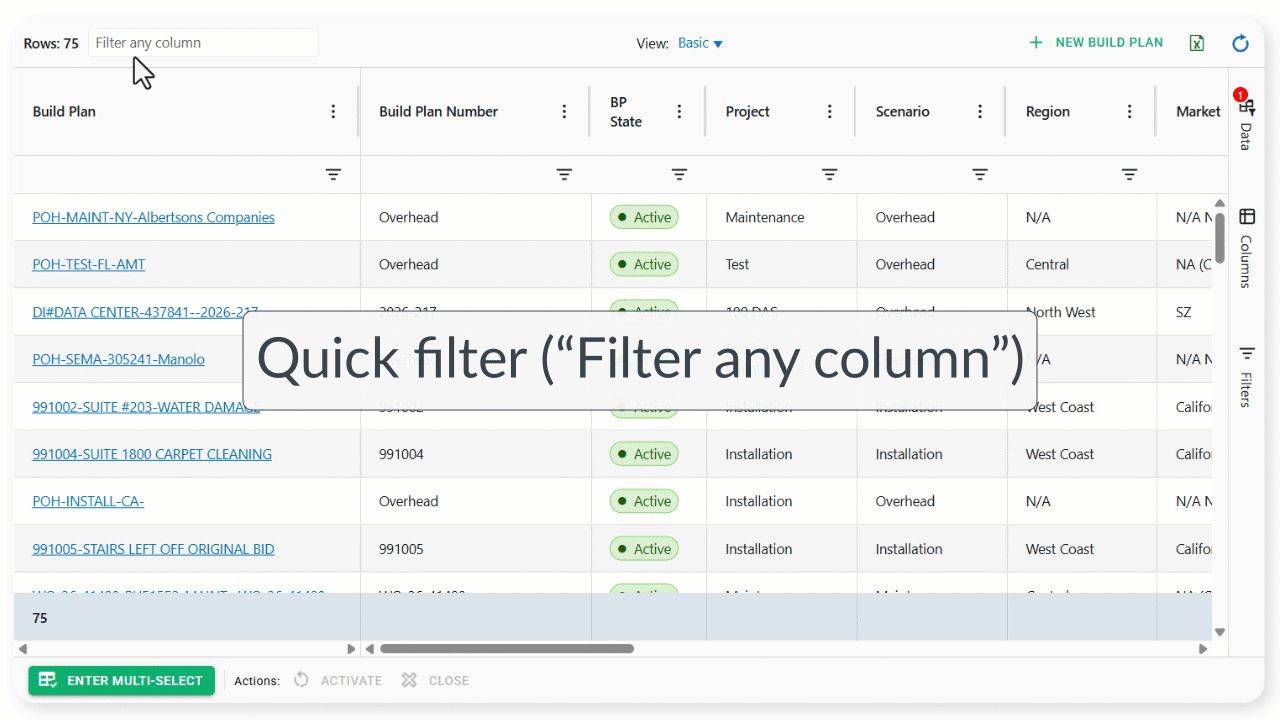Select the Central region cell
The image size is (1280, 720).
(1082, 265)
